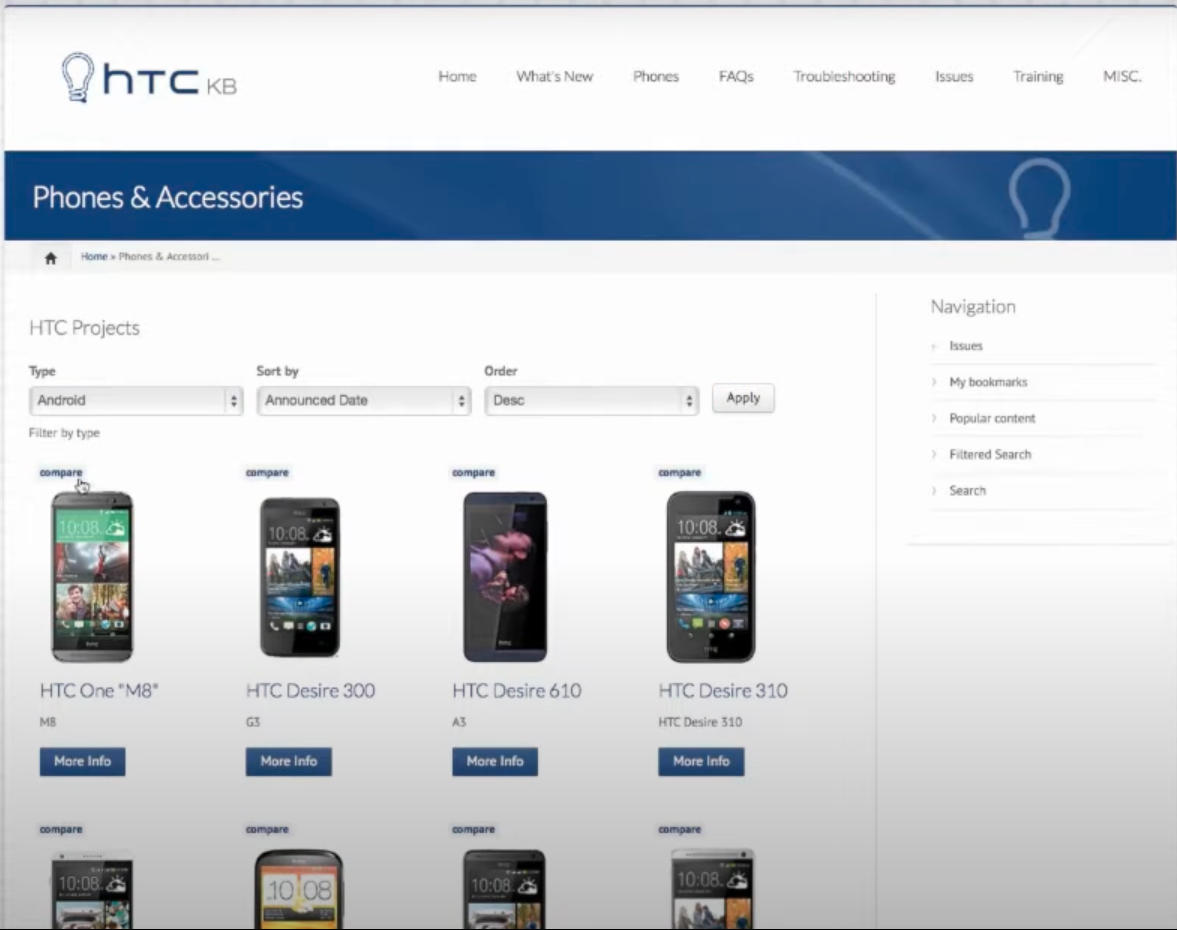Click the arrow beside sidebar Search
Image resolution: width=1177 pixels, height=930 pixels.
(x=934, y=490)
